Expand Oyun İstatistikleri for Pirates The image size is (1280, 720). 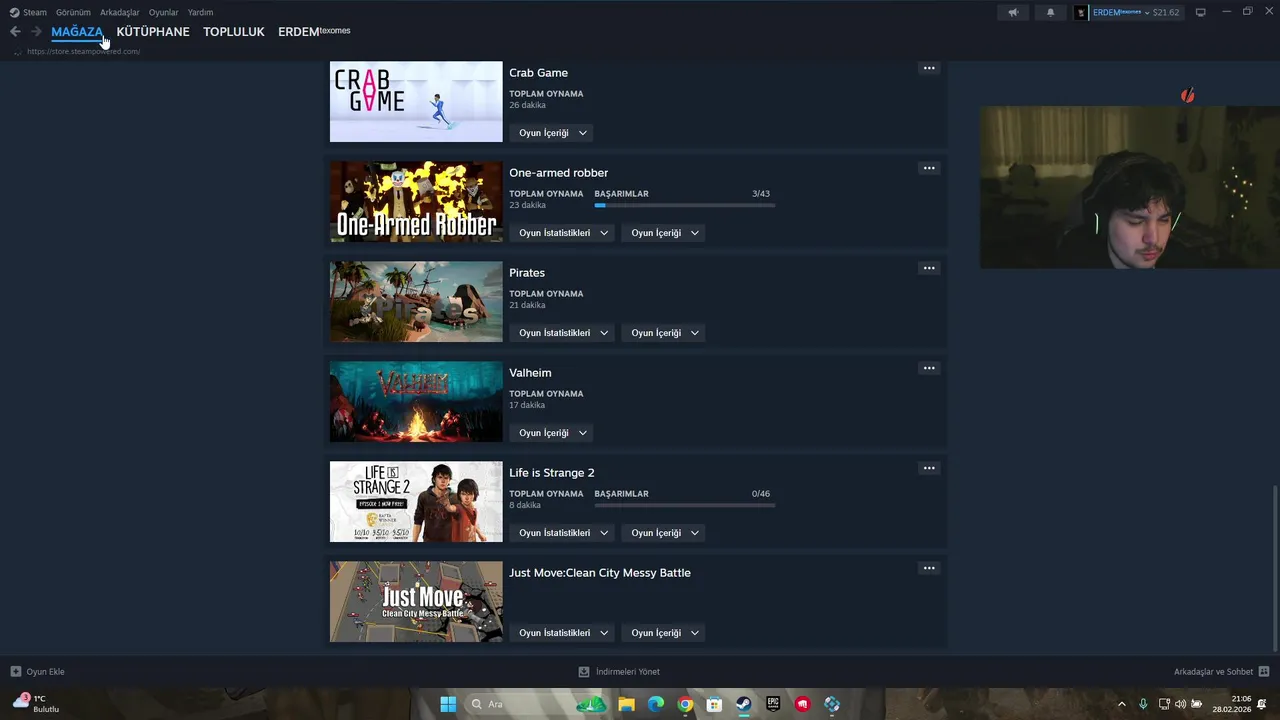pos(563,333)
